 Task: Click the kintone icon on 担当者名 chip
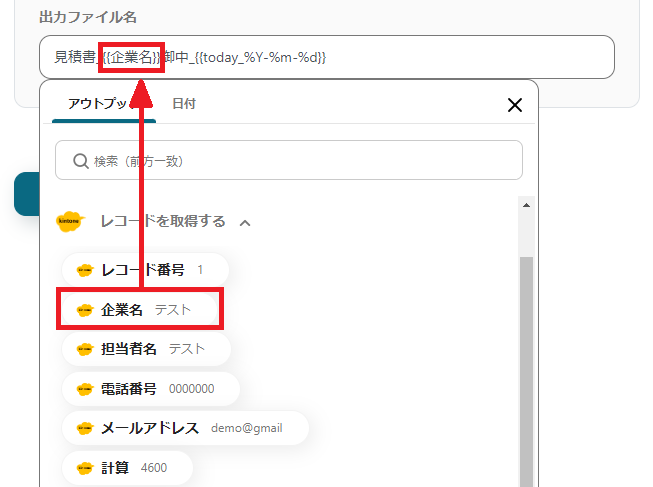tap(85, 349)
